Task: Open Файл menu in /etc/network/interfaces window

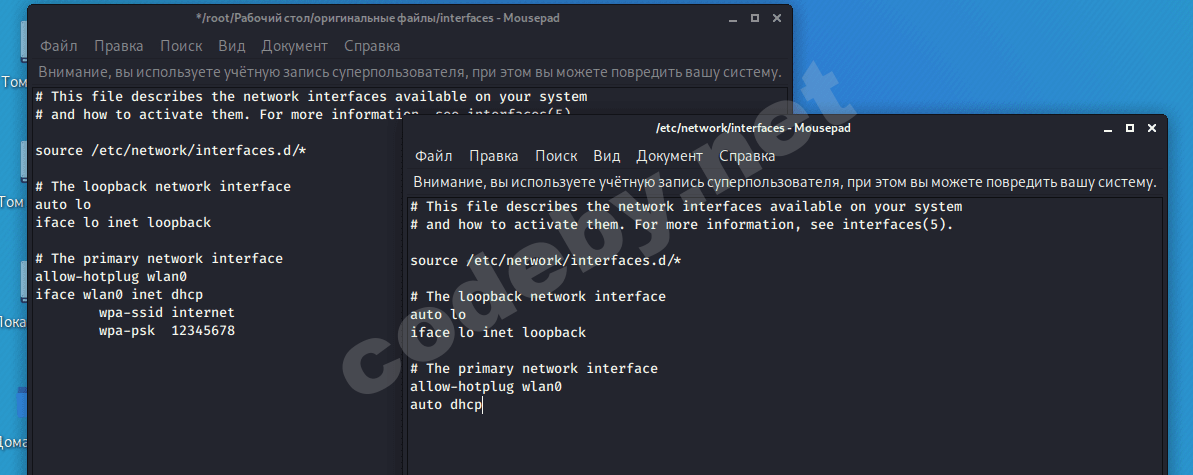Action: point(434,156)
